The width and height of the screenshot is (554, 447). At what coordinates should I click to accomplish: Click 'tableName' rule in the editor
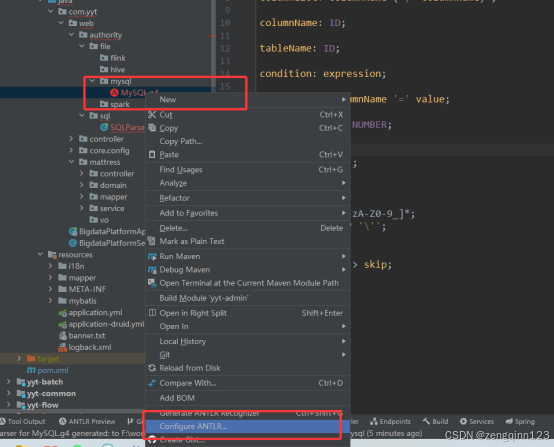click(x=285, y=48)
